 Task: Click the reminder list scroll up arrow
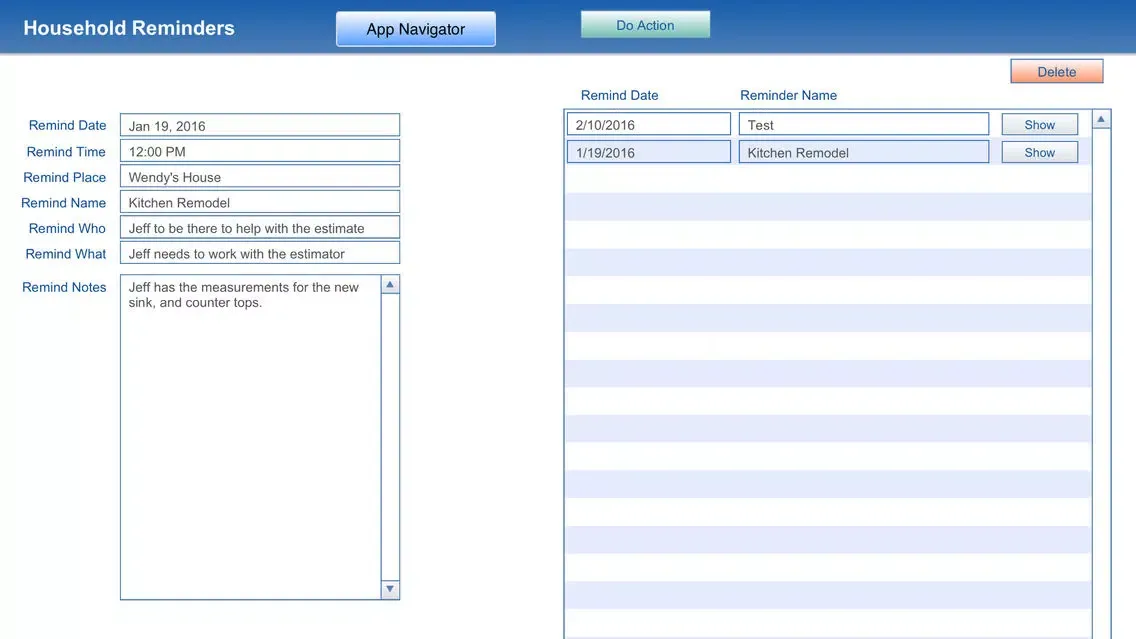[1101, 120]
